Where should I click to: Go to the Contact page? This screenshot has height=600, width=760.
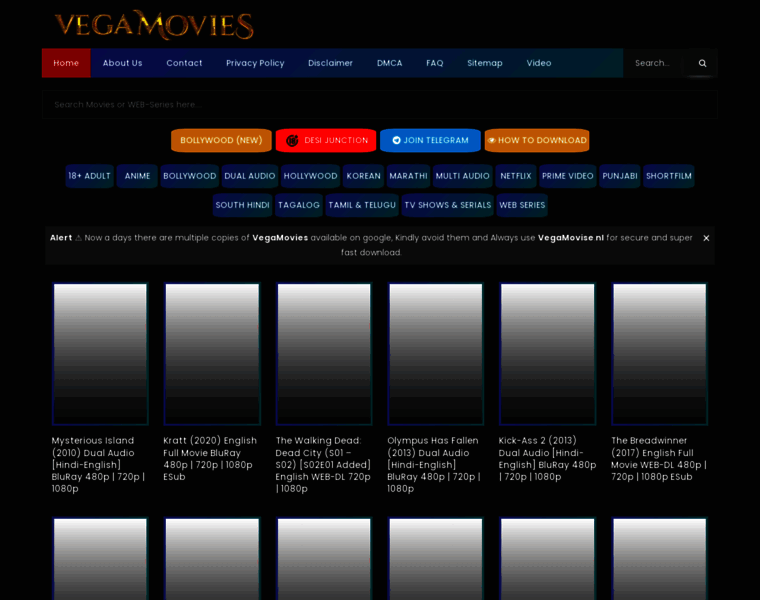184,63
